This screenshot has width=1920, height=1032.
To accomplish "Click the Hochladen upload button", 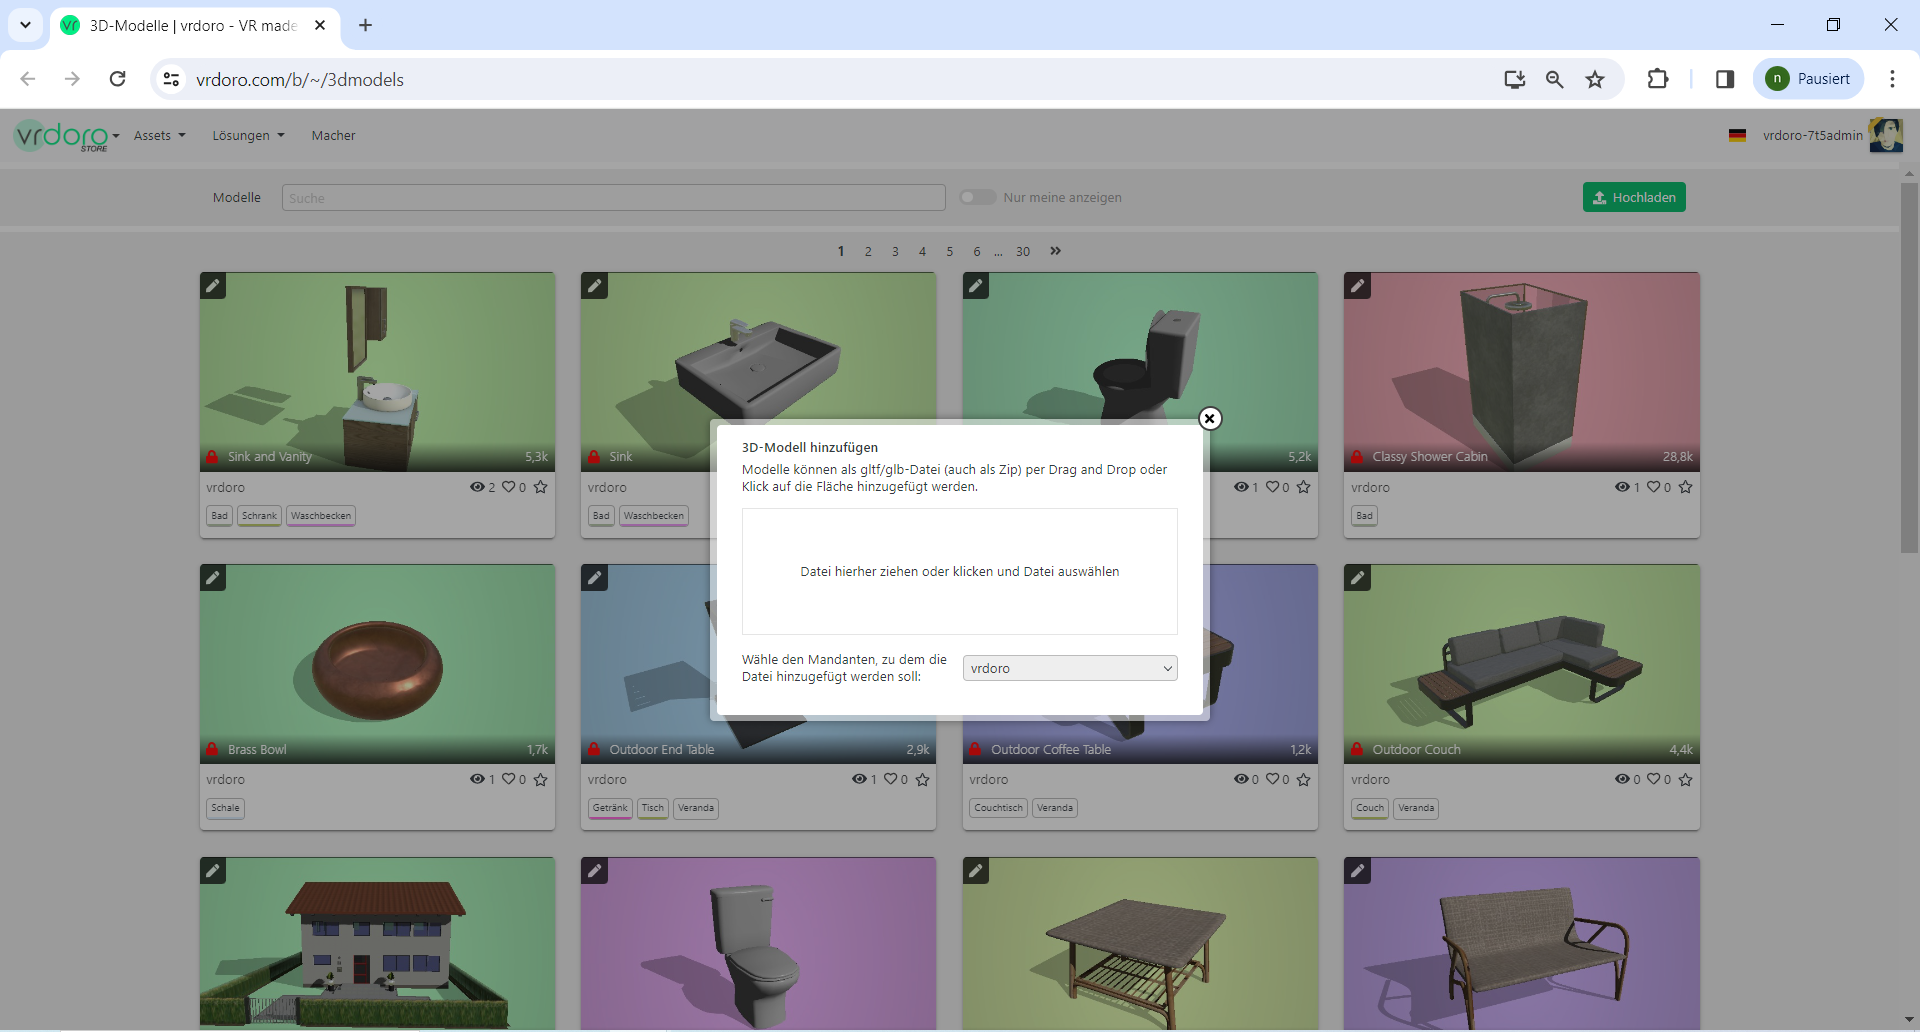I will (1633, 198).
